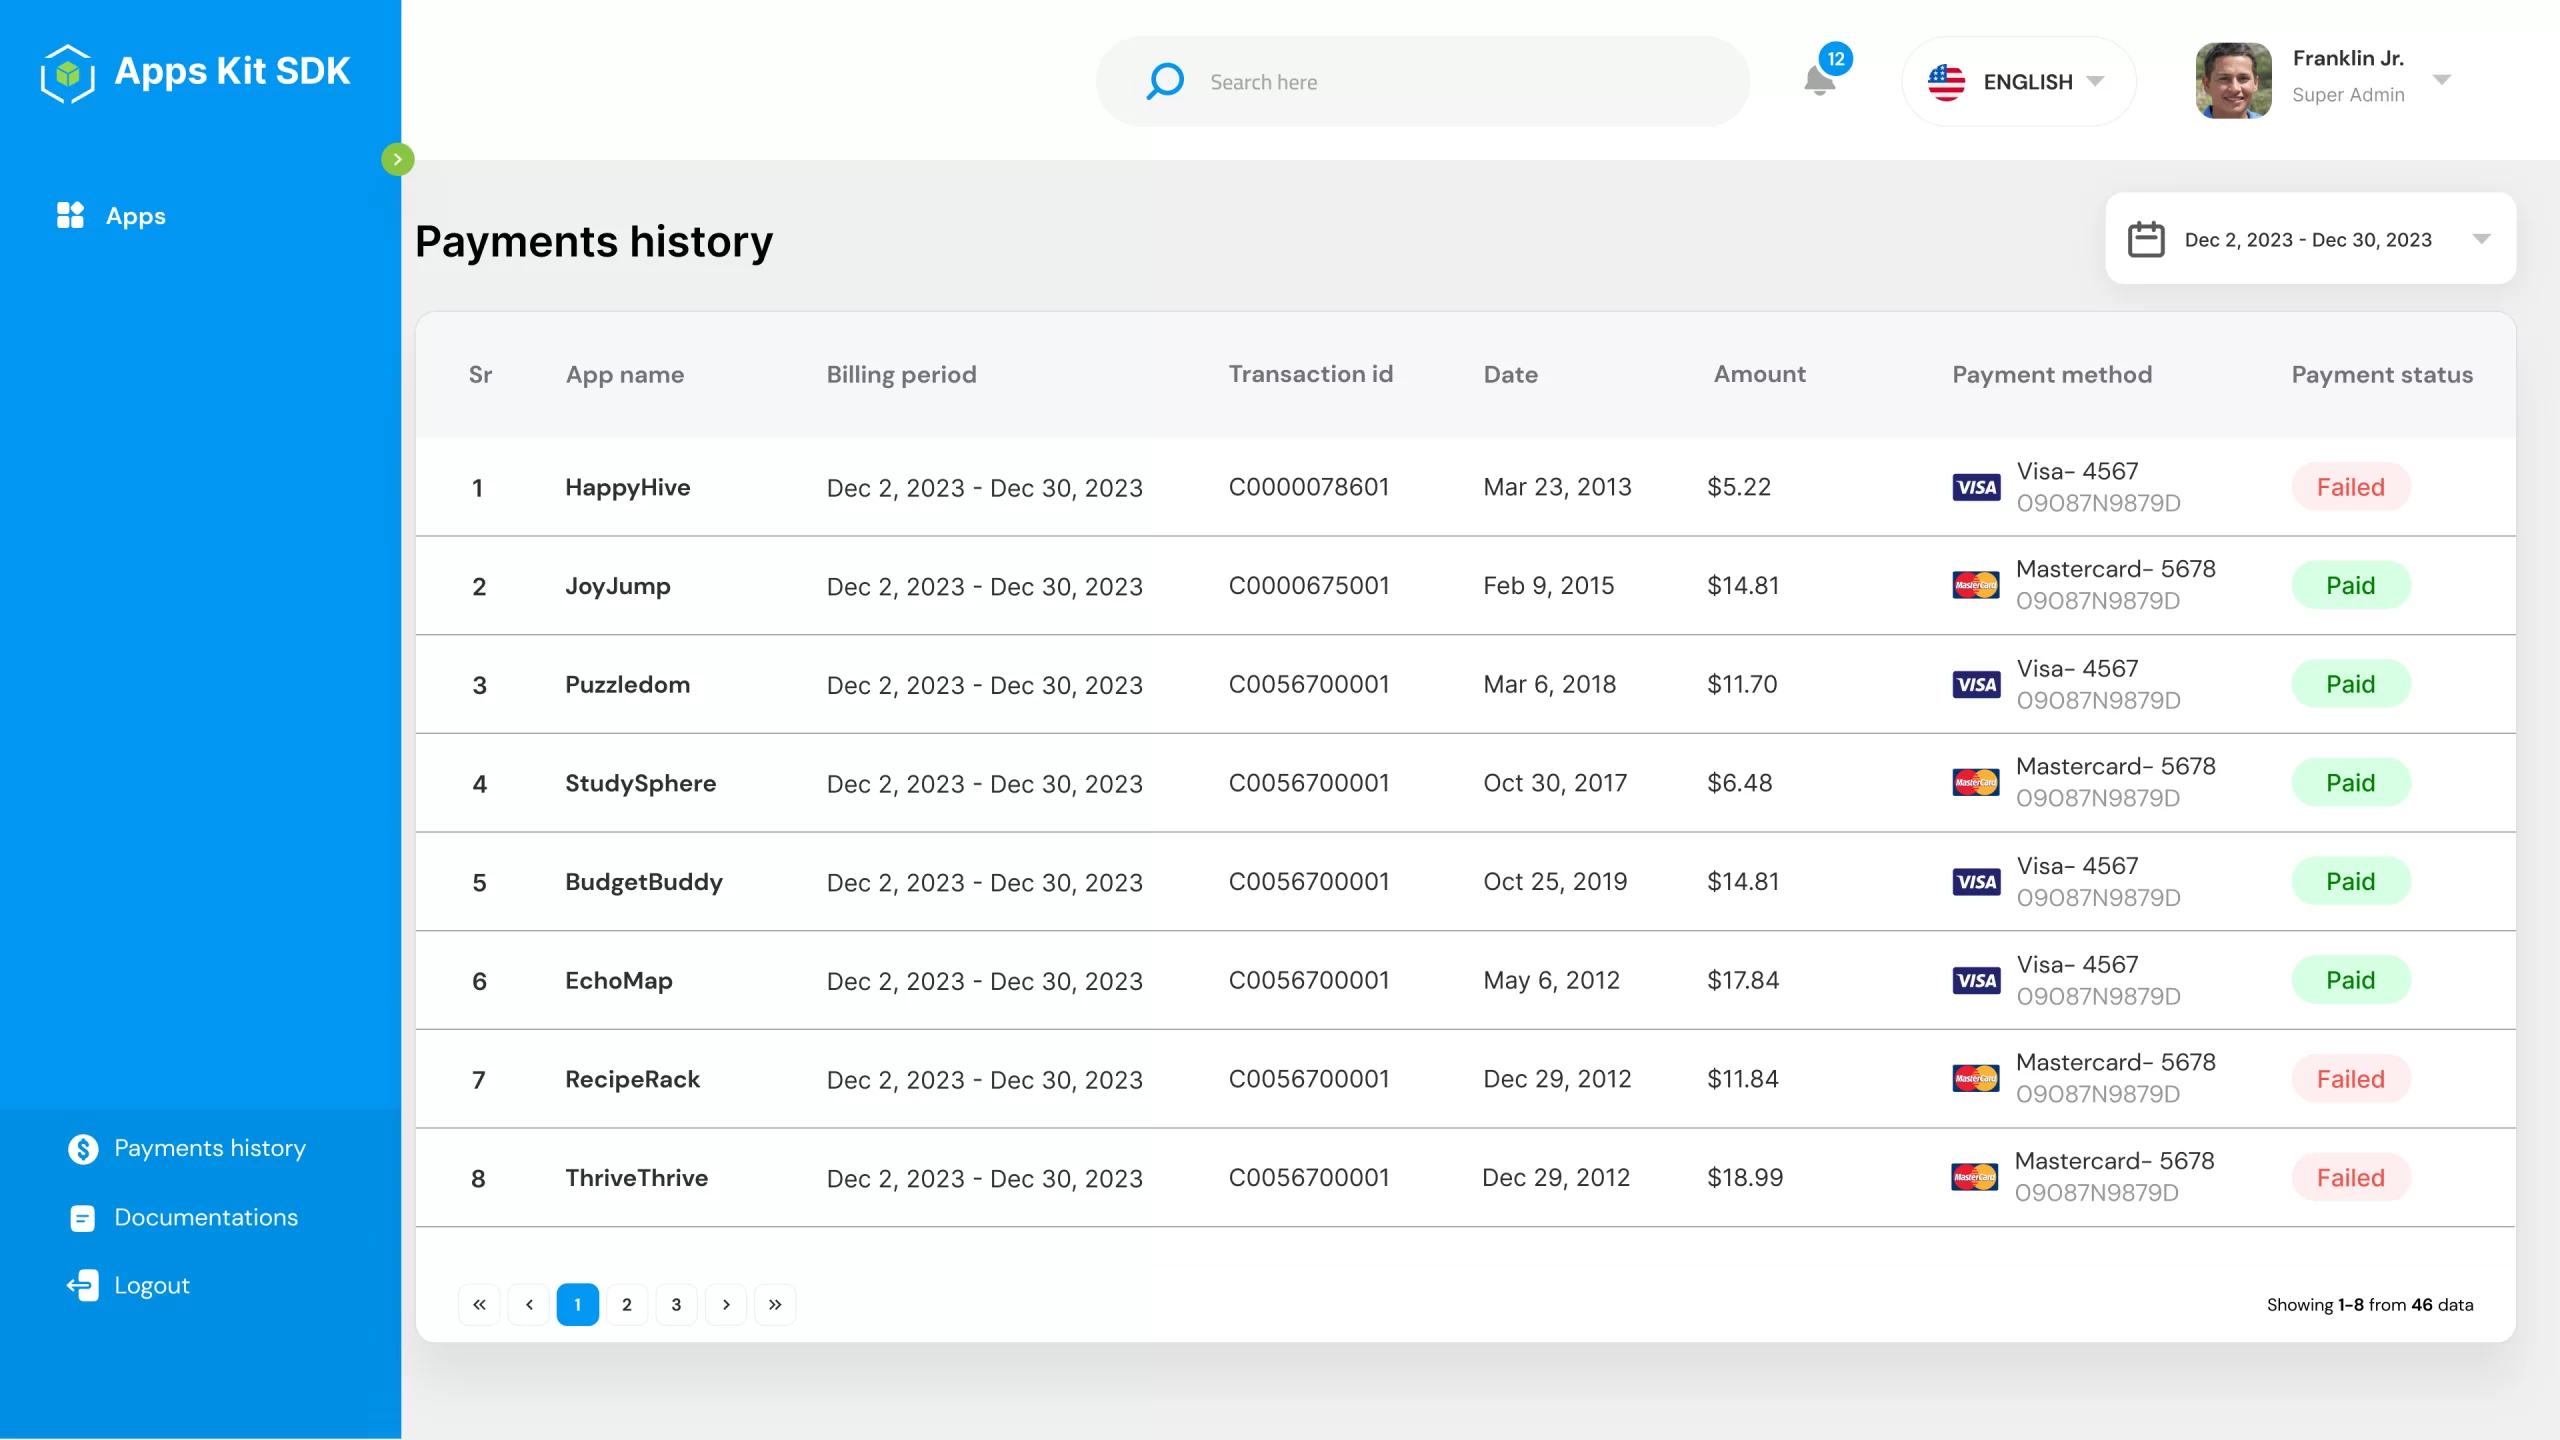Select page 3 in pagination
This screenshot has height=1440, width=2560.
pos(676,1304)
